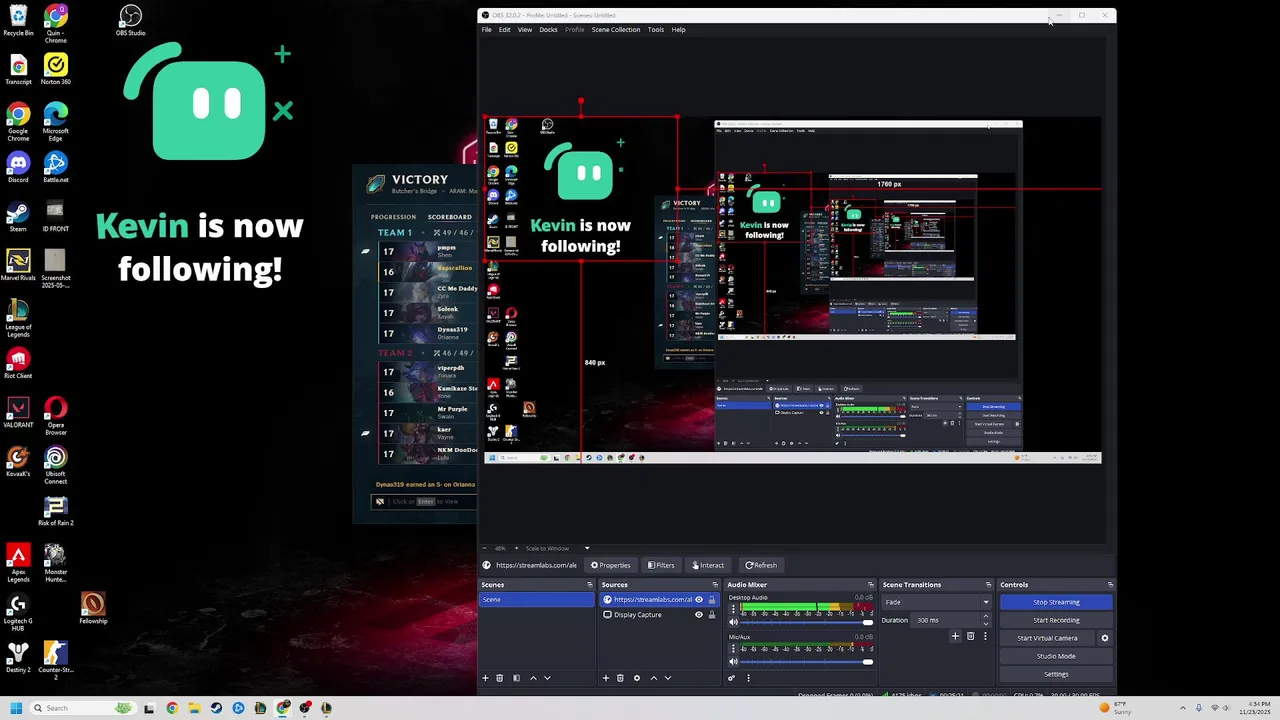Open the Help menu in OBS
1280x720 pixels.
click(678, 29)
